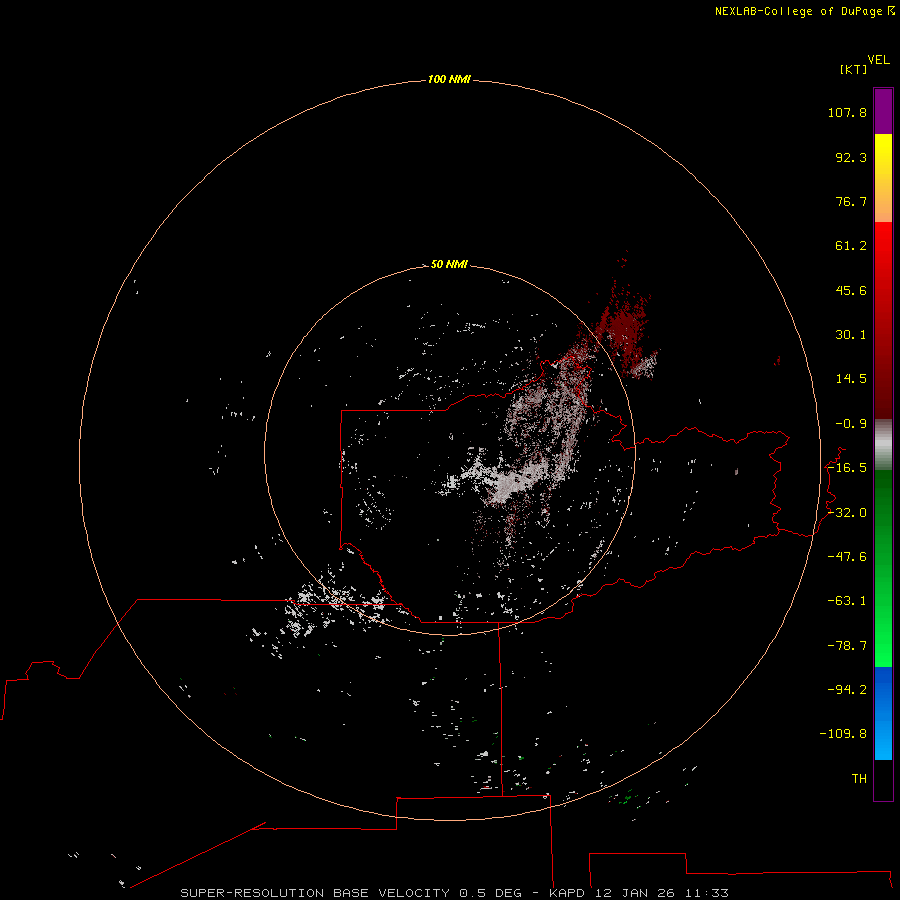Click the 14.5 legend value
This screenshot has height=900, width=900.
click(x=851, y=379)
